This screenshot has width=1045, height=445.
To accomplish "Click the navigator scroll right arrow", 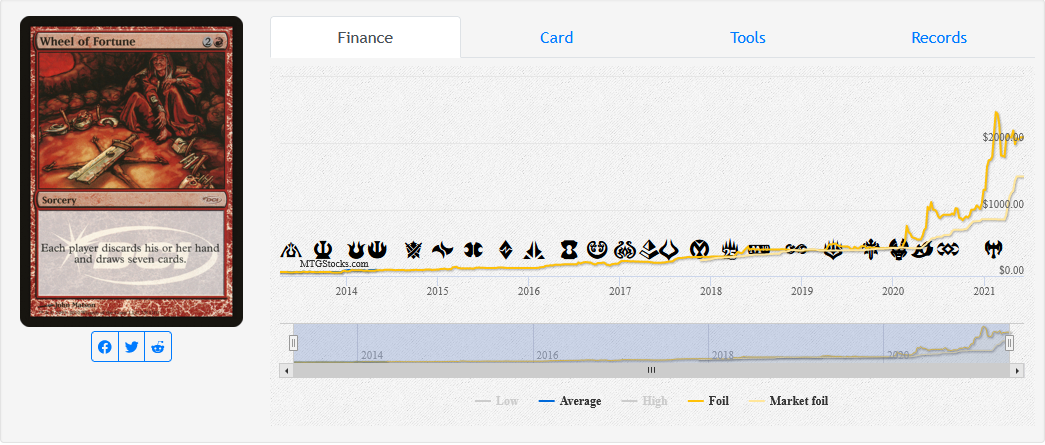I will pos(1018,370).
